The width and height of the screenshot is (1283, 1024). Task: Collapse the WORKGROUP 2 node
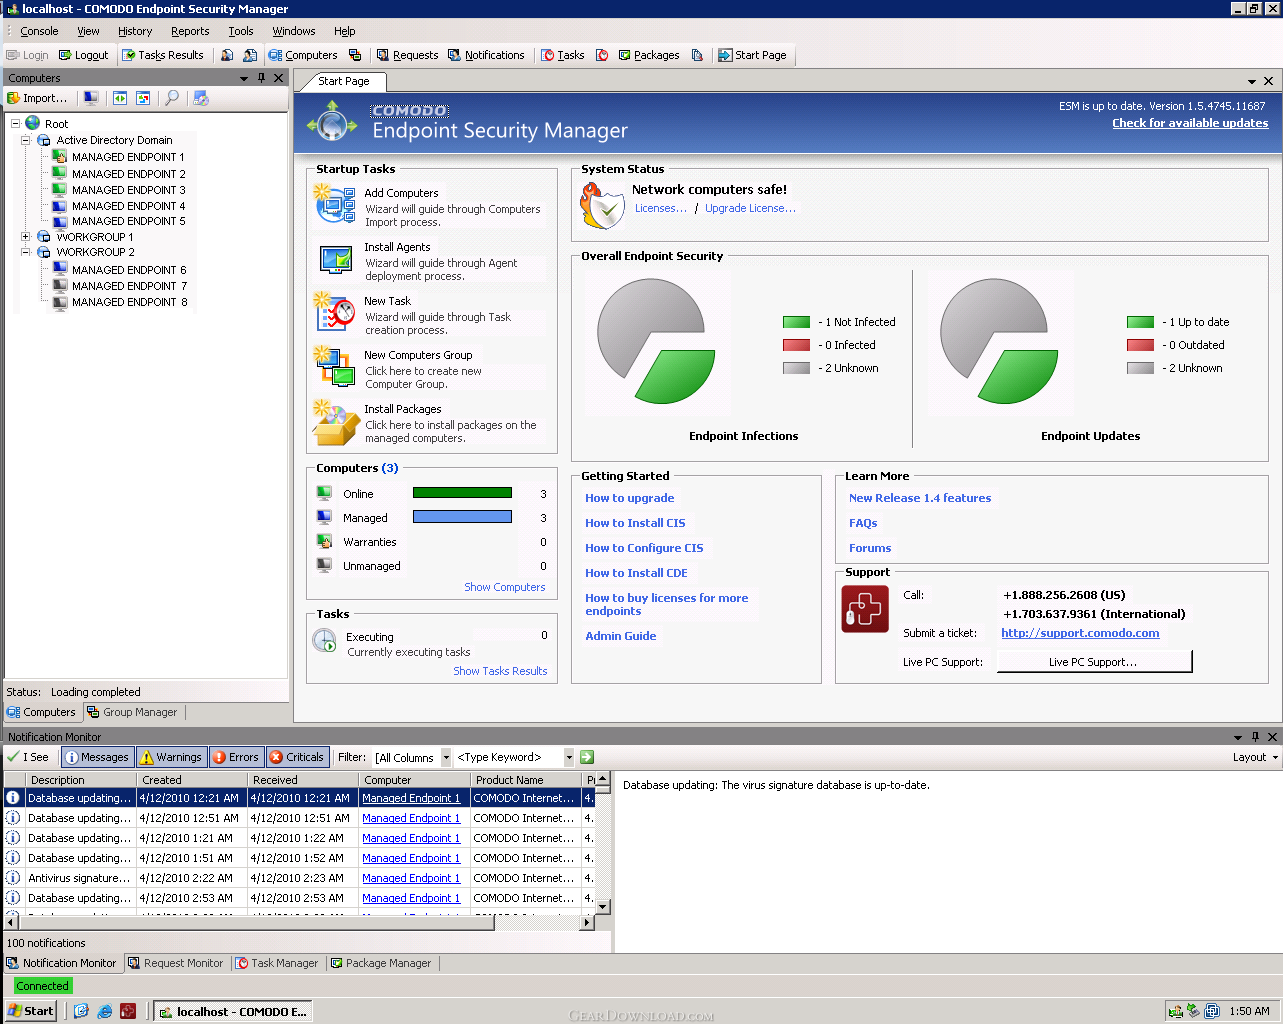click(x=26, y=252)
